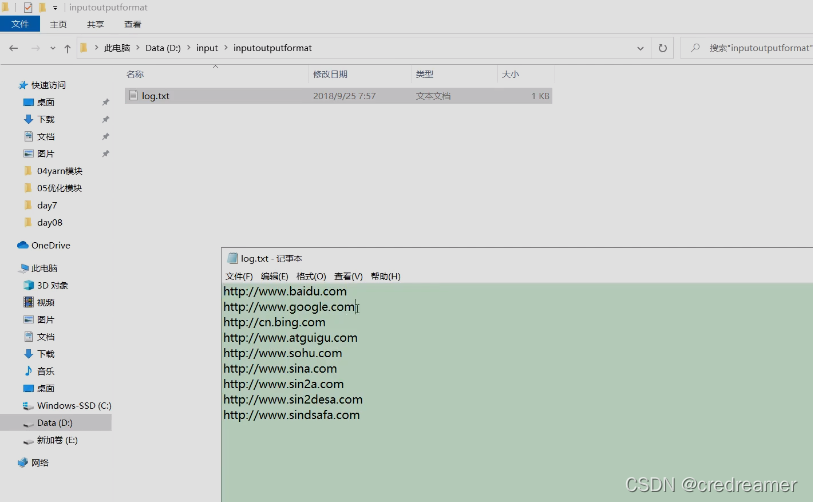
Task: Click the log.txt file icon
Action: (x=133, y=96)
